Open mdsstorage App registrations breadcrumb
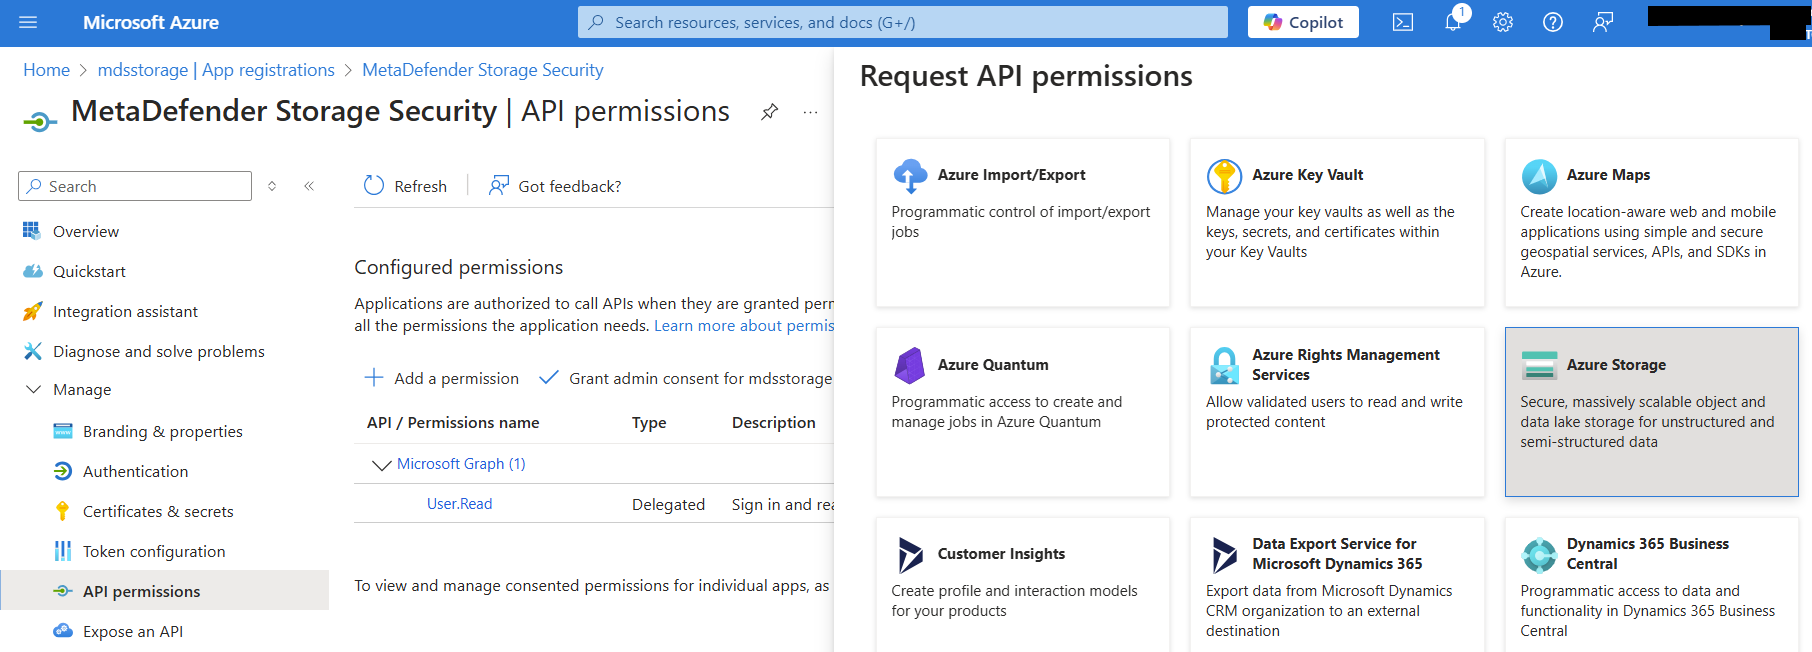The width and height of the screenshot is (1812, 652). point(216,70)
